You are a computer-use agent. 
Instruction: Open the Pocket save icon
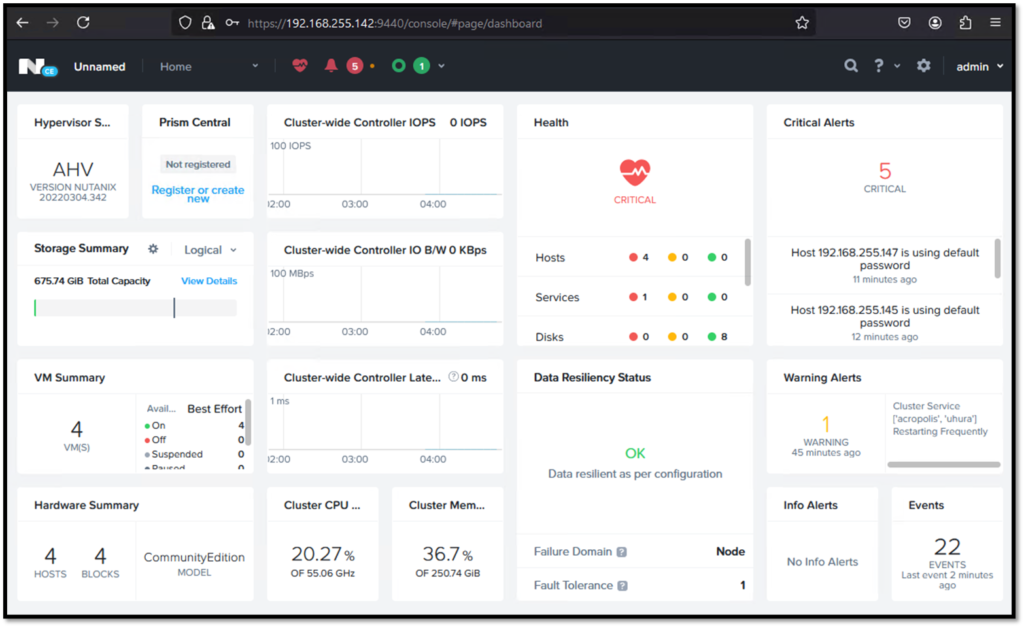[904, 23]
